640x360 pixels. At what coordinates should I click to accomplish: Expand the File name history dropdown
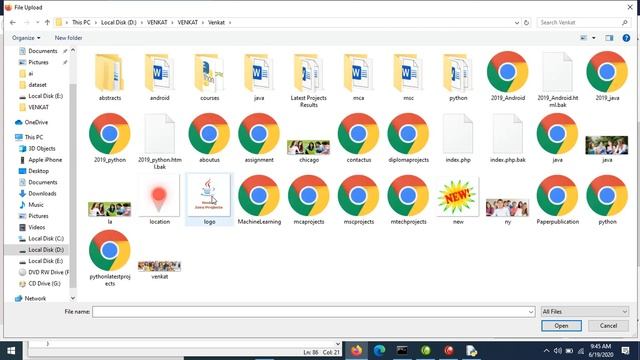click(x=531, y=312)
